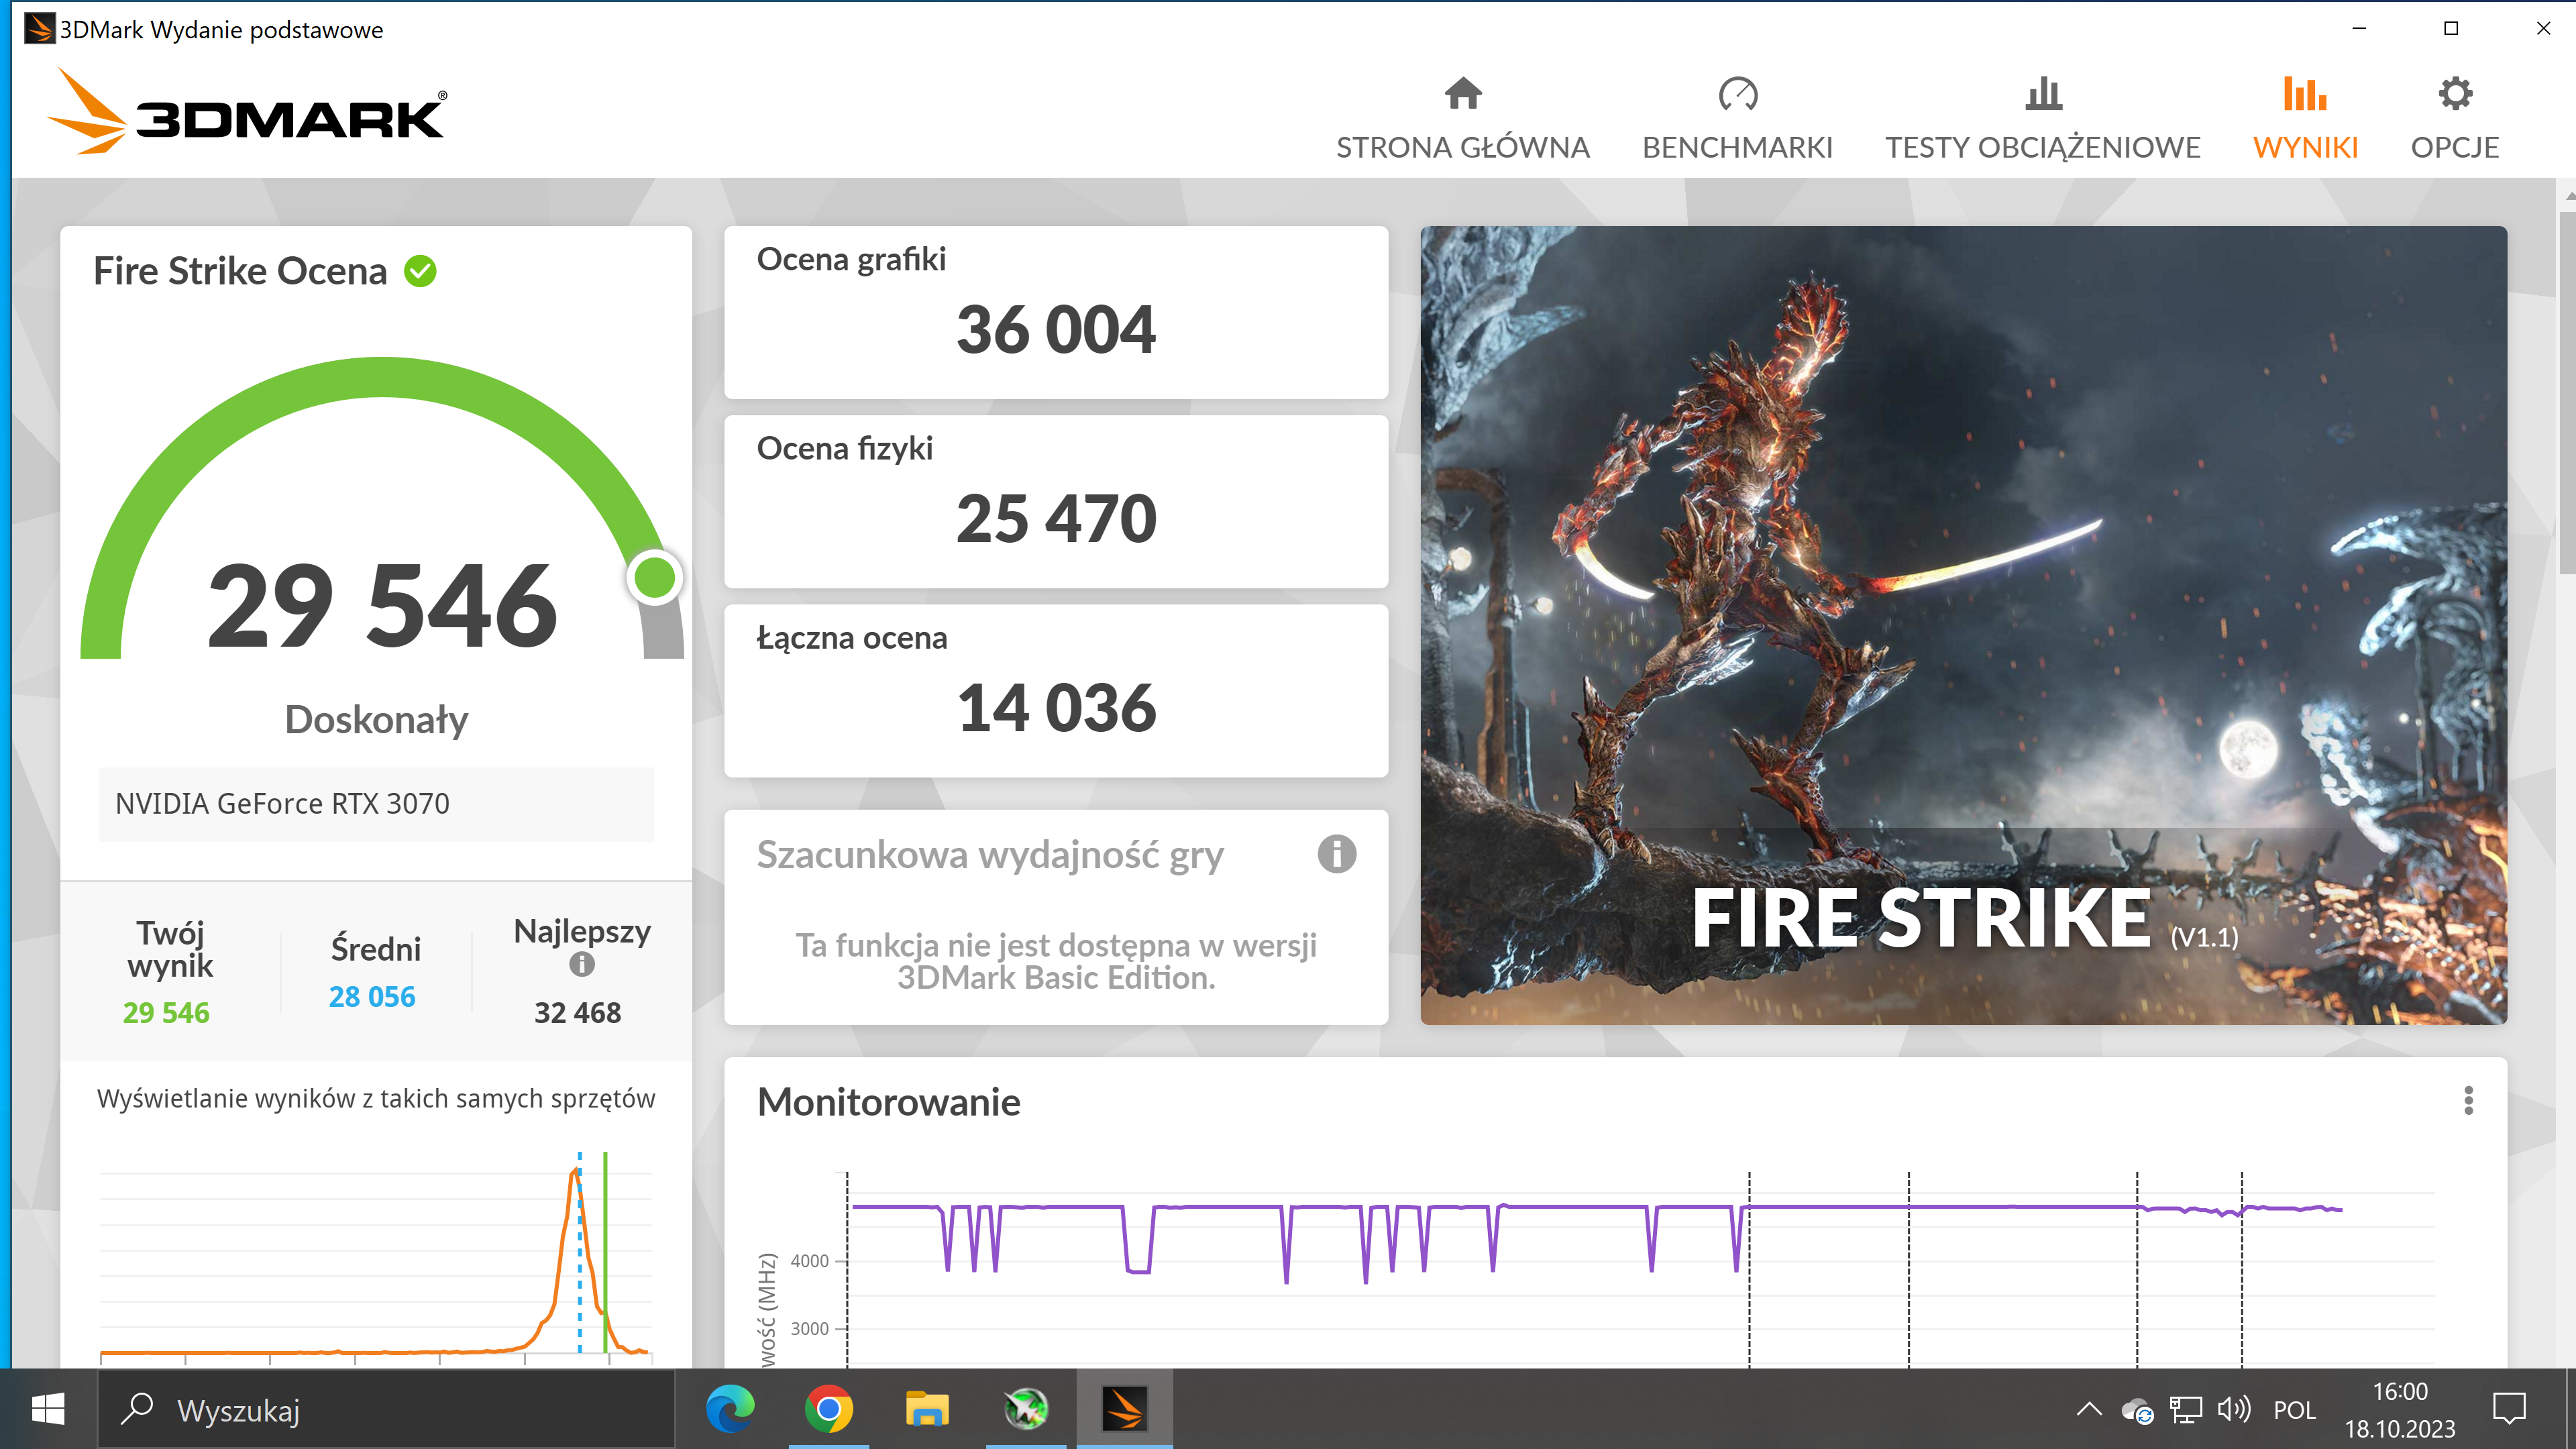Click the green validation checkmark beside Fire Strike Ocena
2576x1449 pixels.
[x=420, y=271]
